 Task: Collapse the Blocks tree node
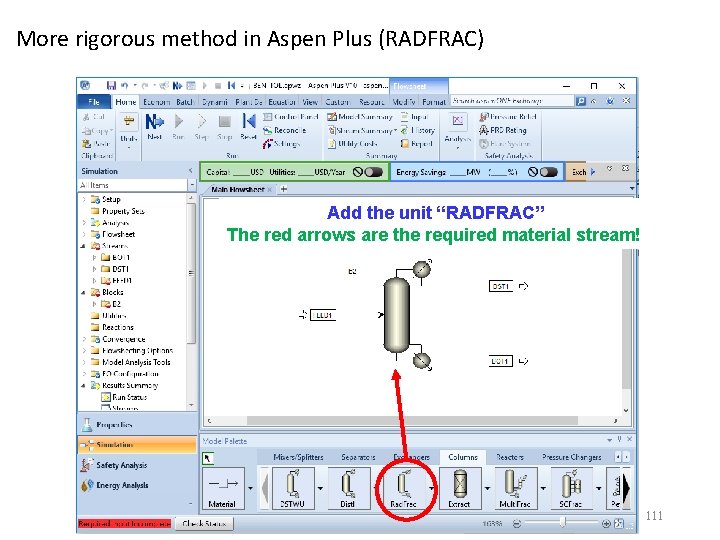click(x=83, y=292)
